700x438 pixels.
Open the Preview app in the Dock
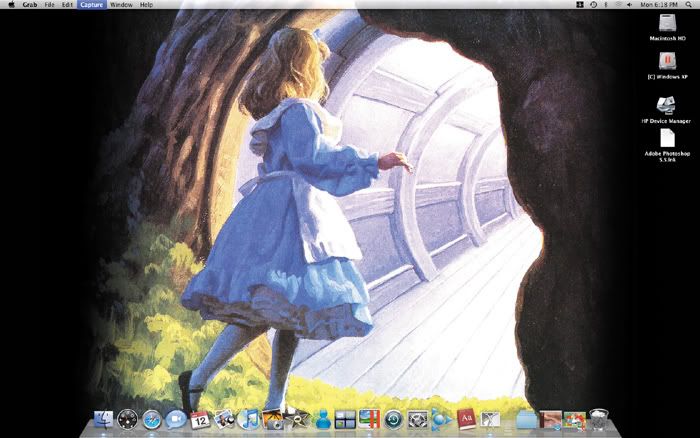[x=224, y=420]
